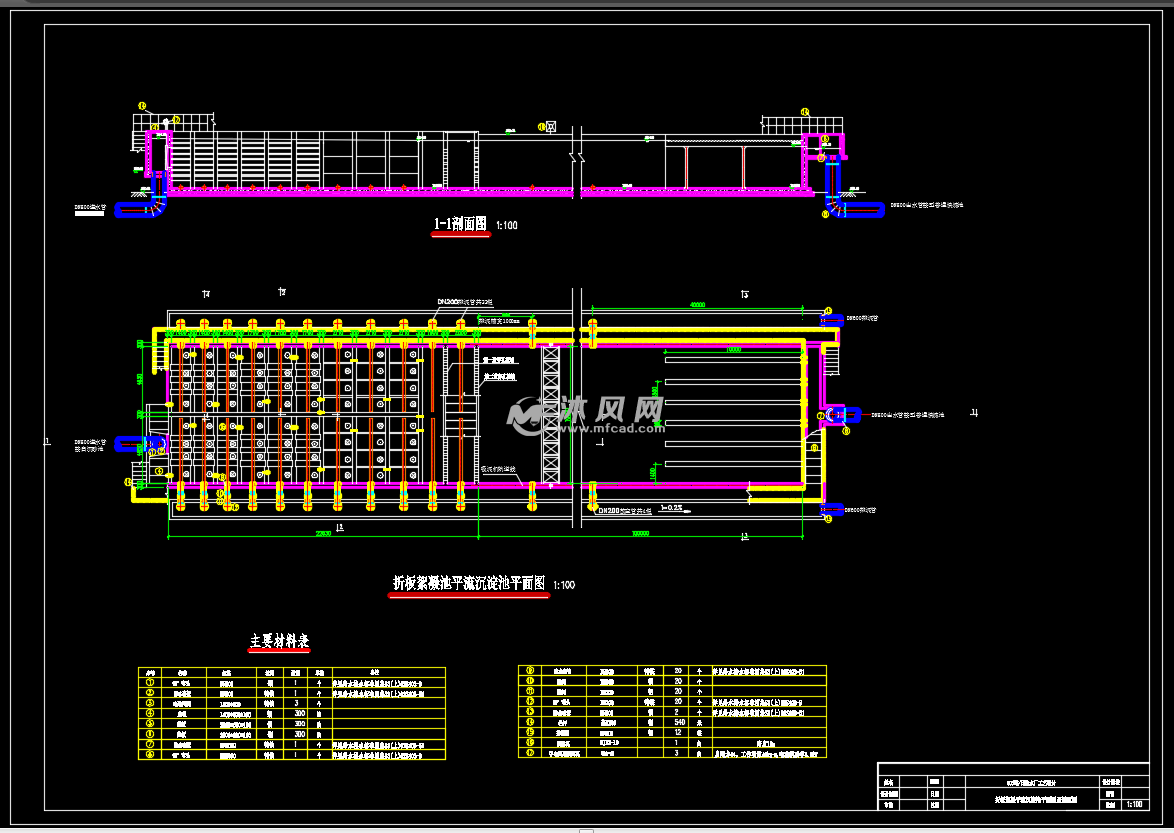This screenshot has width=1174, height=833.
Task: Click the 折板絮凝池平流沉淀池平面图 plan title
Action: coord(468,583)
